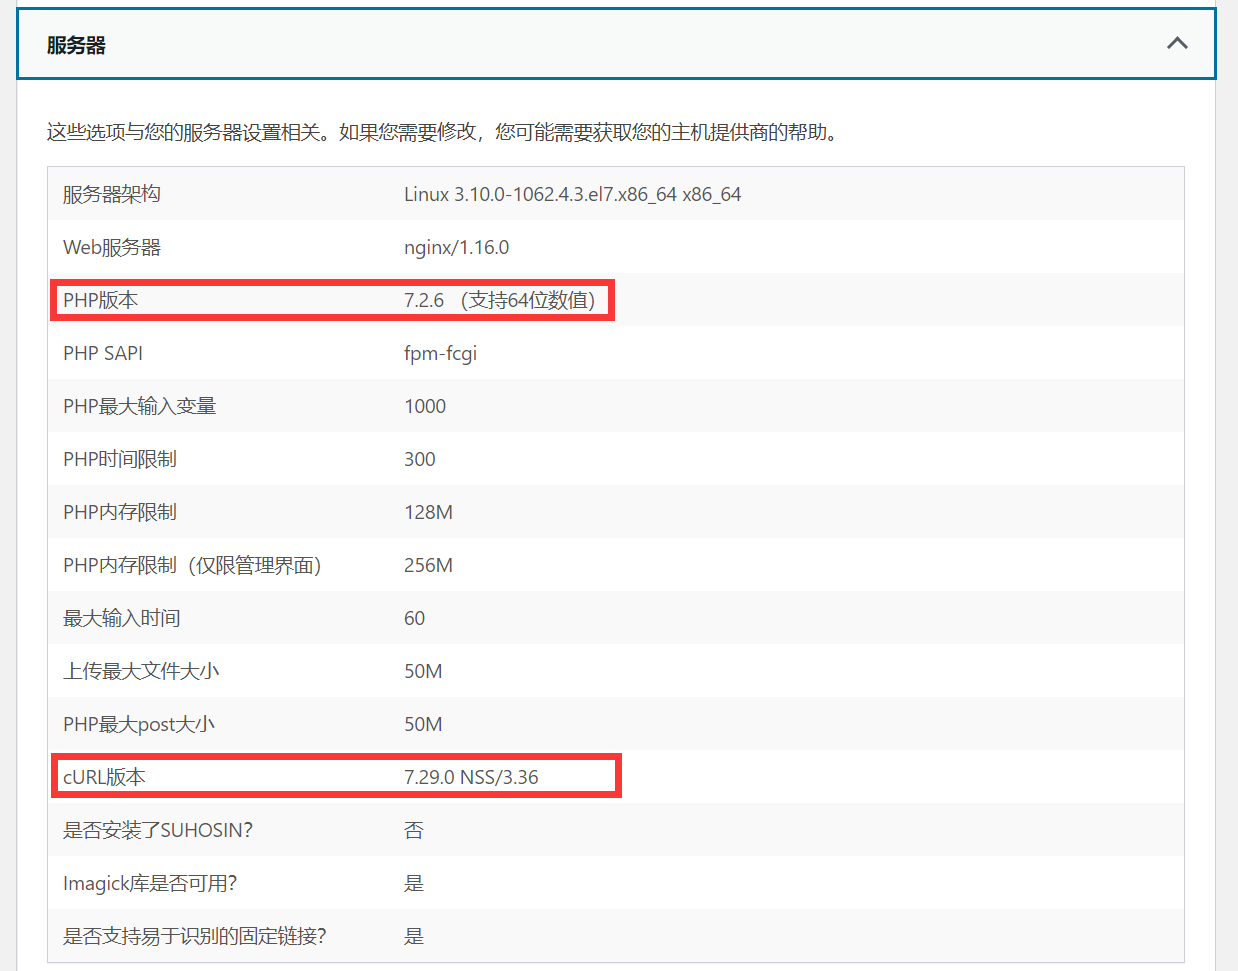Select the 上传最大文件大小 row label
Viewport: 1238px width, 971px height.
point(141,671)
